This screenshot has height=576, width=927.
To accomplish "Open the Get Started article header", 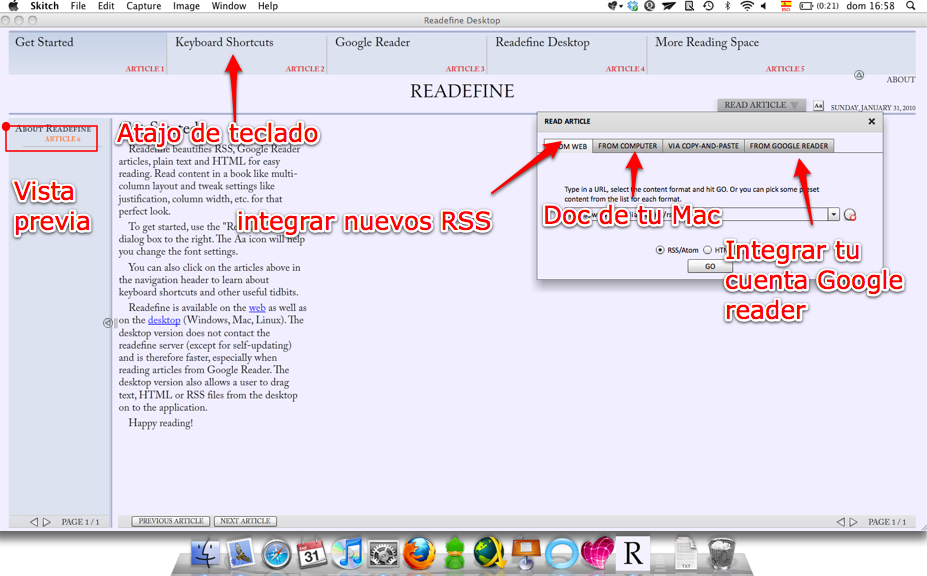I will [x=87, y=54].
